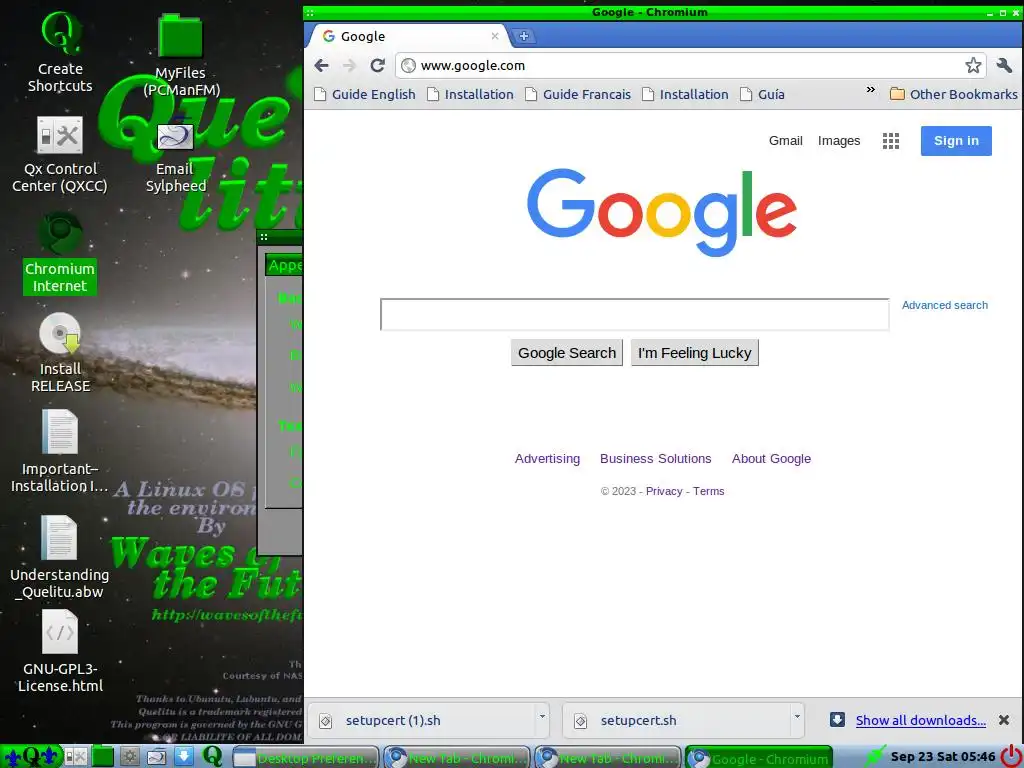Screen dimensions: 1024x768
Task: Click Show all downloads link
Action: (921, 720)
